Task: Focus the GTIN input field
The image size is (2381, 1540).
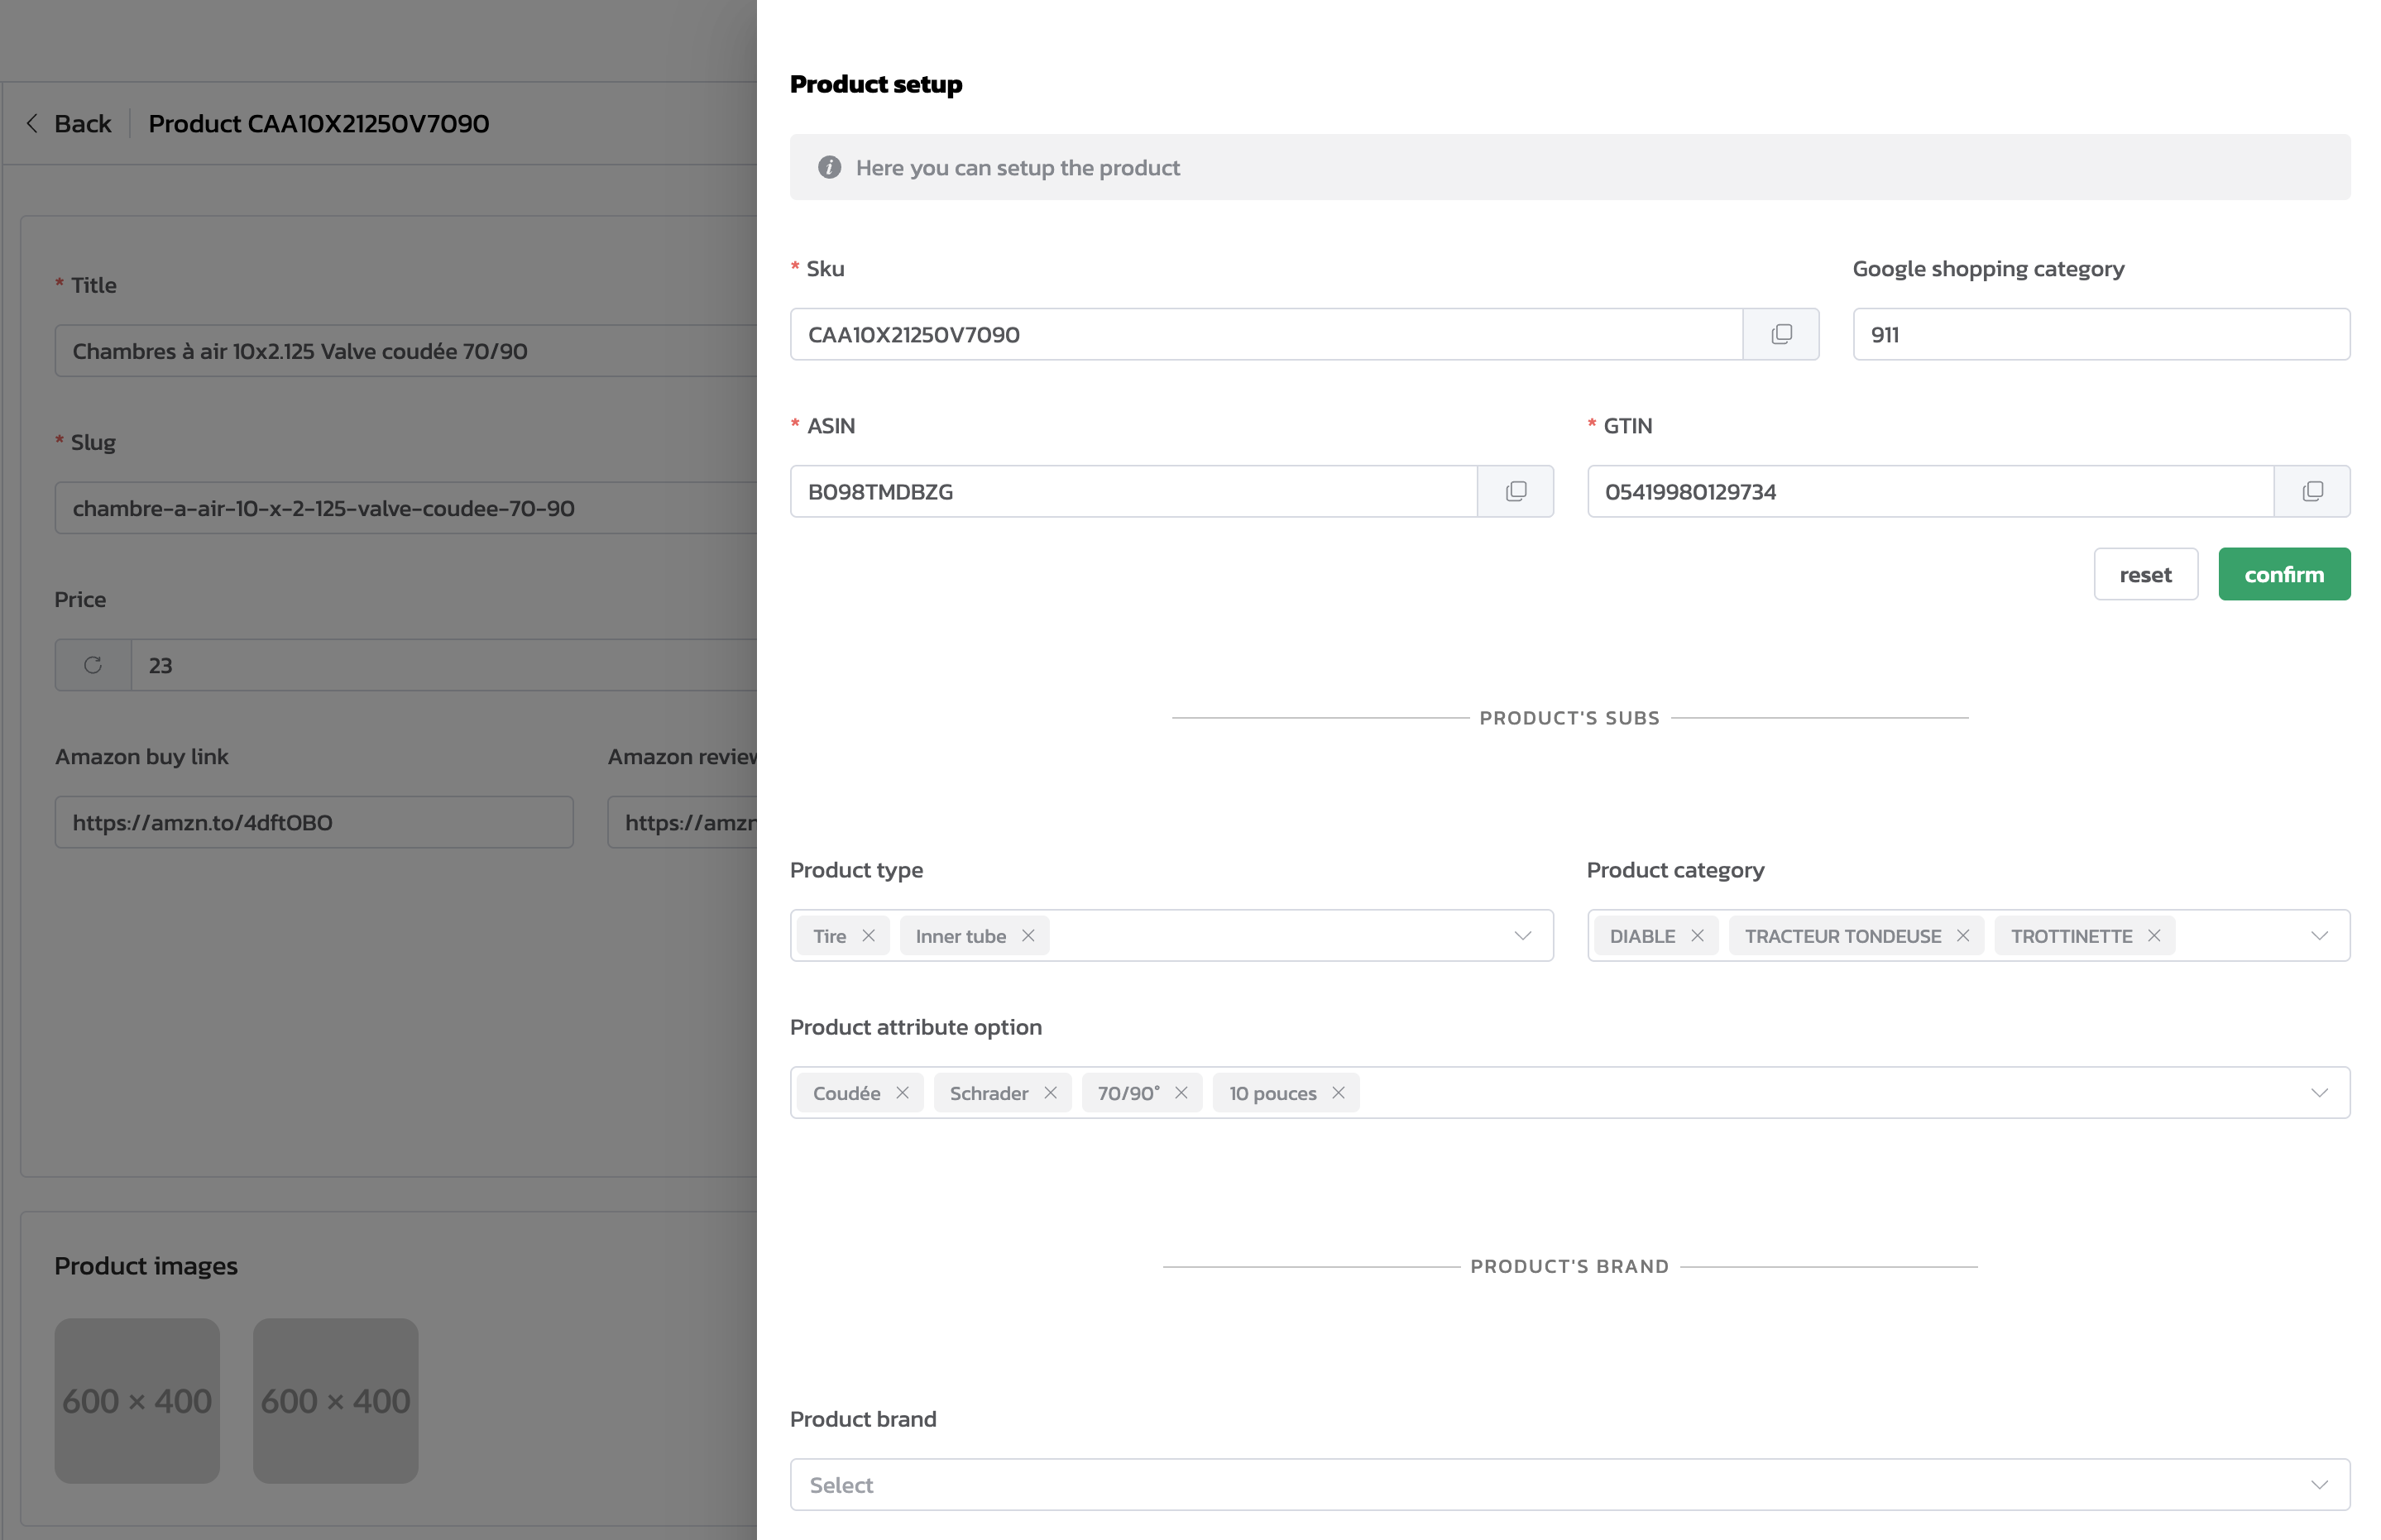Action: point(1930,491)
